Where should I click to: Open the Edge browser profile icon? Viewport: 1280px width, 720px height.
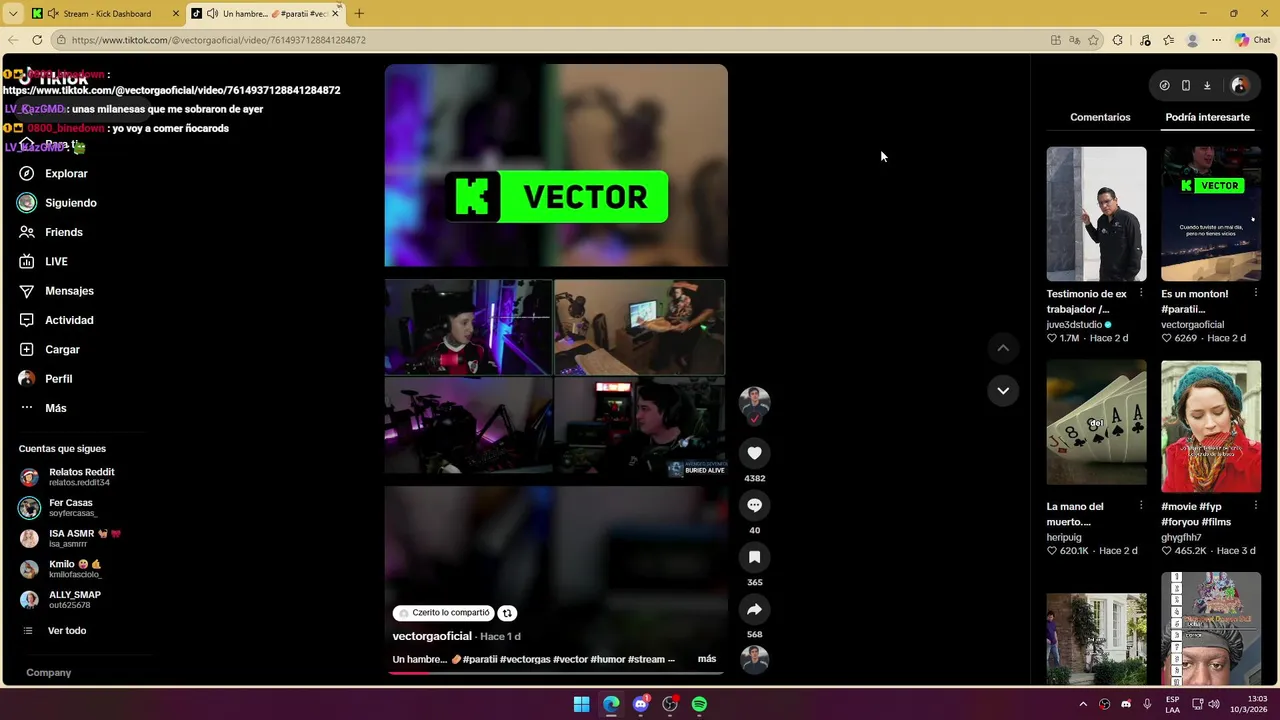point(1192,40)
